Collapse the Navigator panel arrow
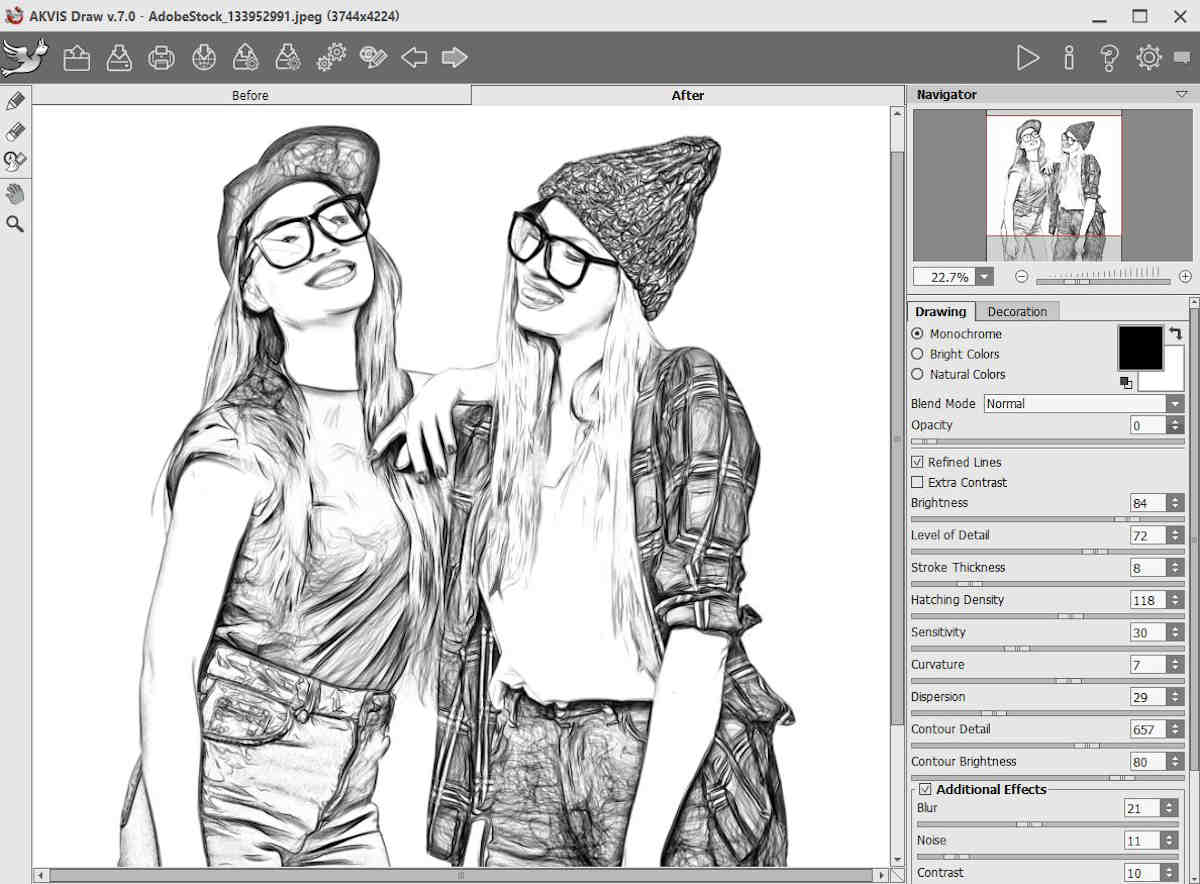 point(1182,94)
